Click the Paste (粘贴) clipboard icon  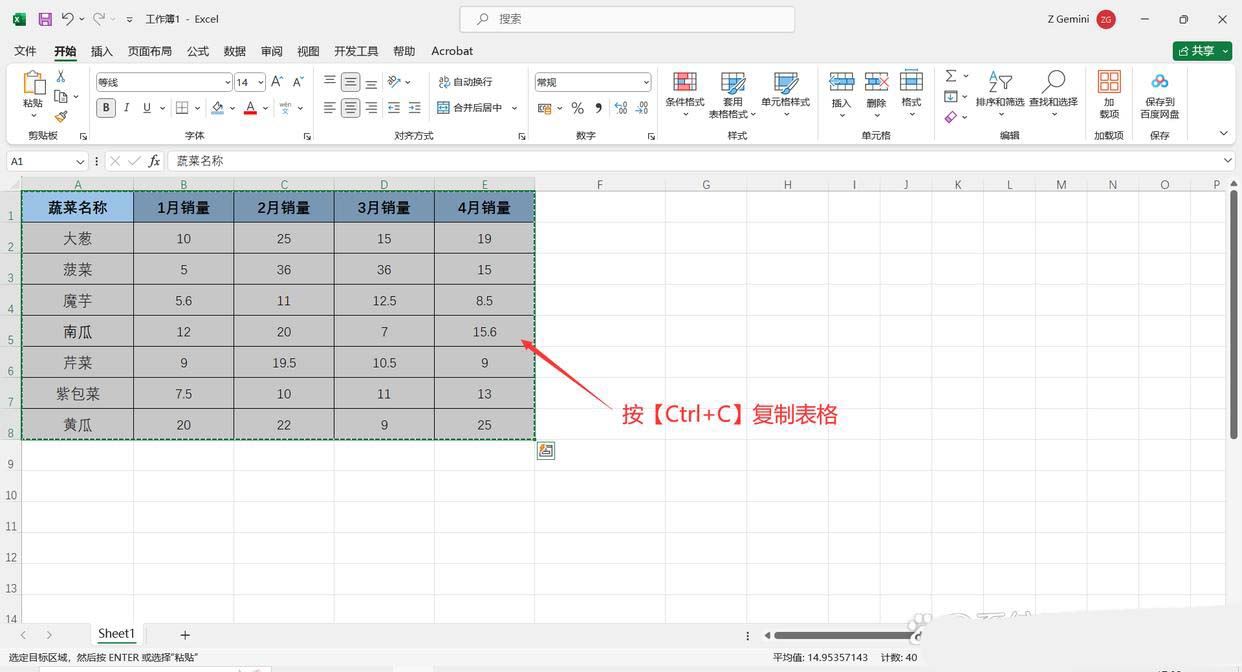(33, 84)
